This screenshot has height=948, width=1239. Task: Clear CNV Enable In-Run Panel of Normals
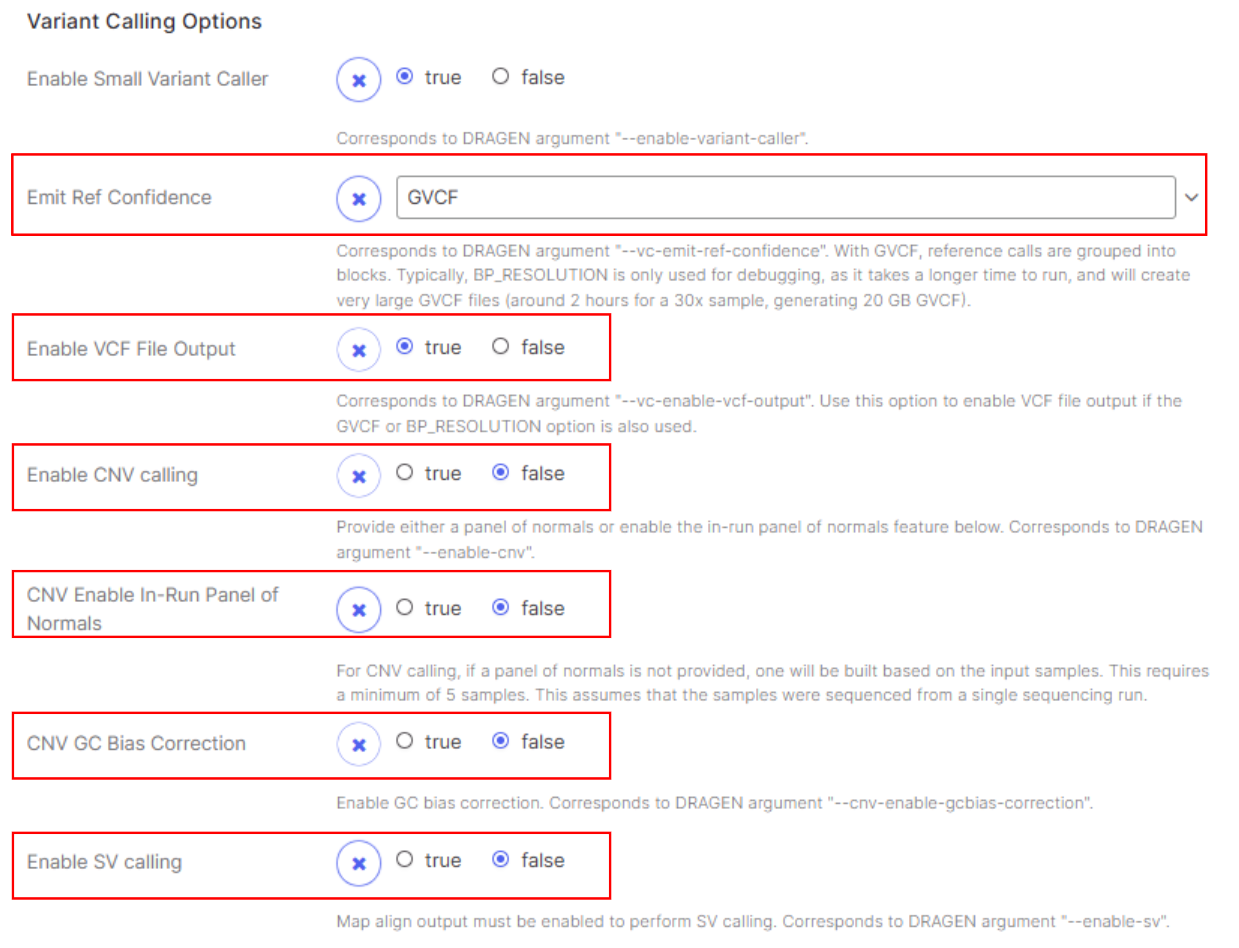click(359, 609)
